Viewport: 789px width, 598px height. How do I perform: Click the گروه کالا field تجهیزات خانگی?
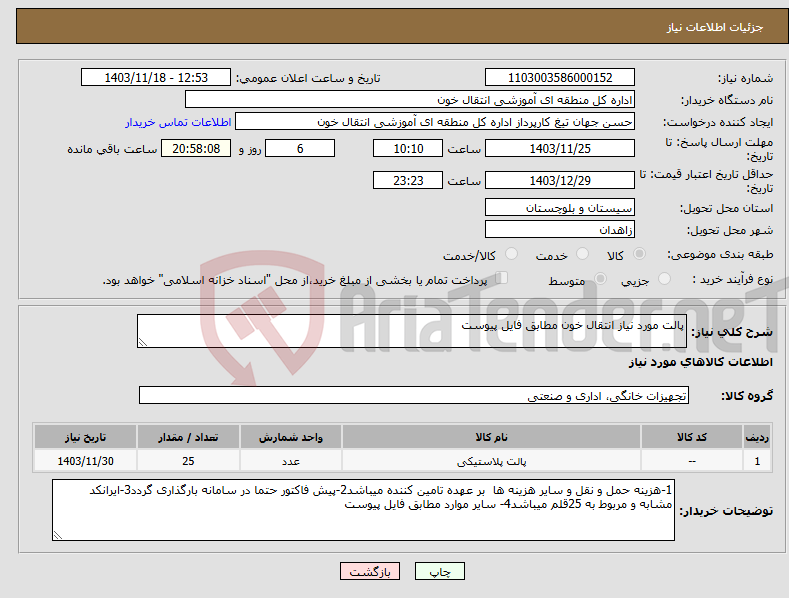point(414,396)
